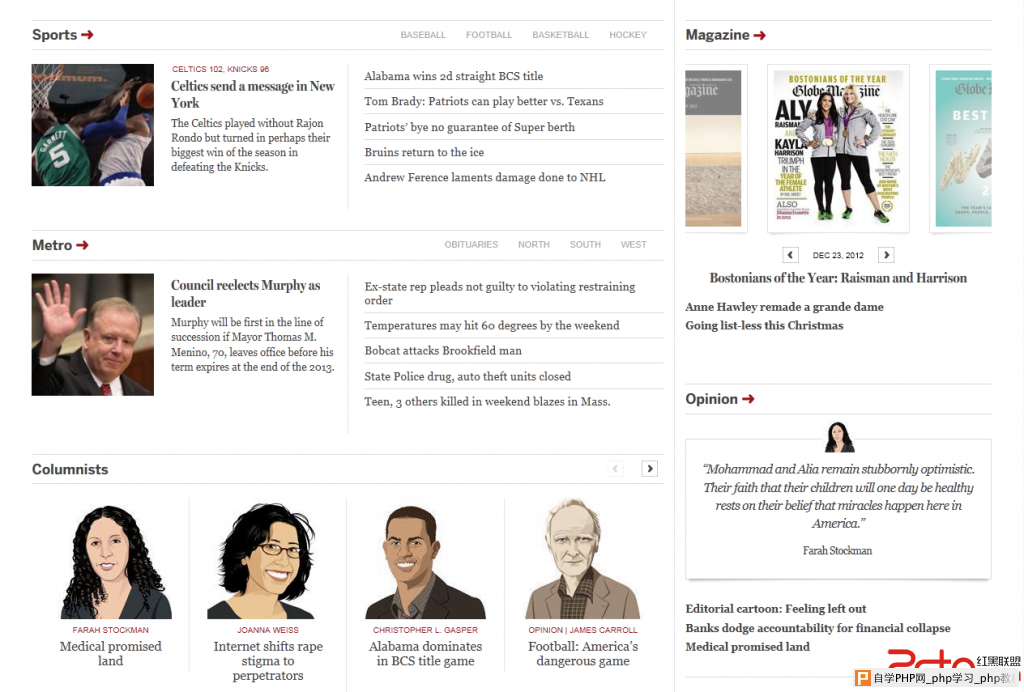Open column 'Alabama dominates in BCS title game'

pyautogui.click(x=425, y=653)
